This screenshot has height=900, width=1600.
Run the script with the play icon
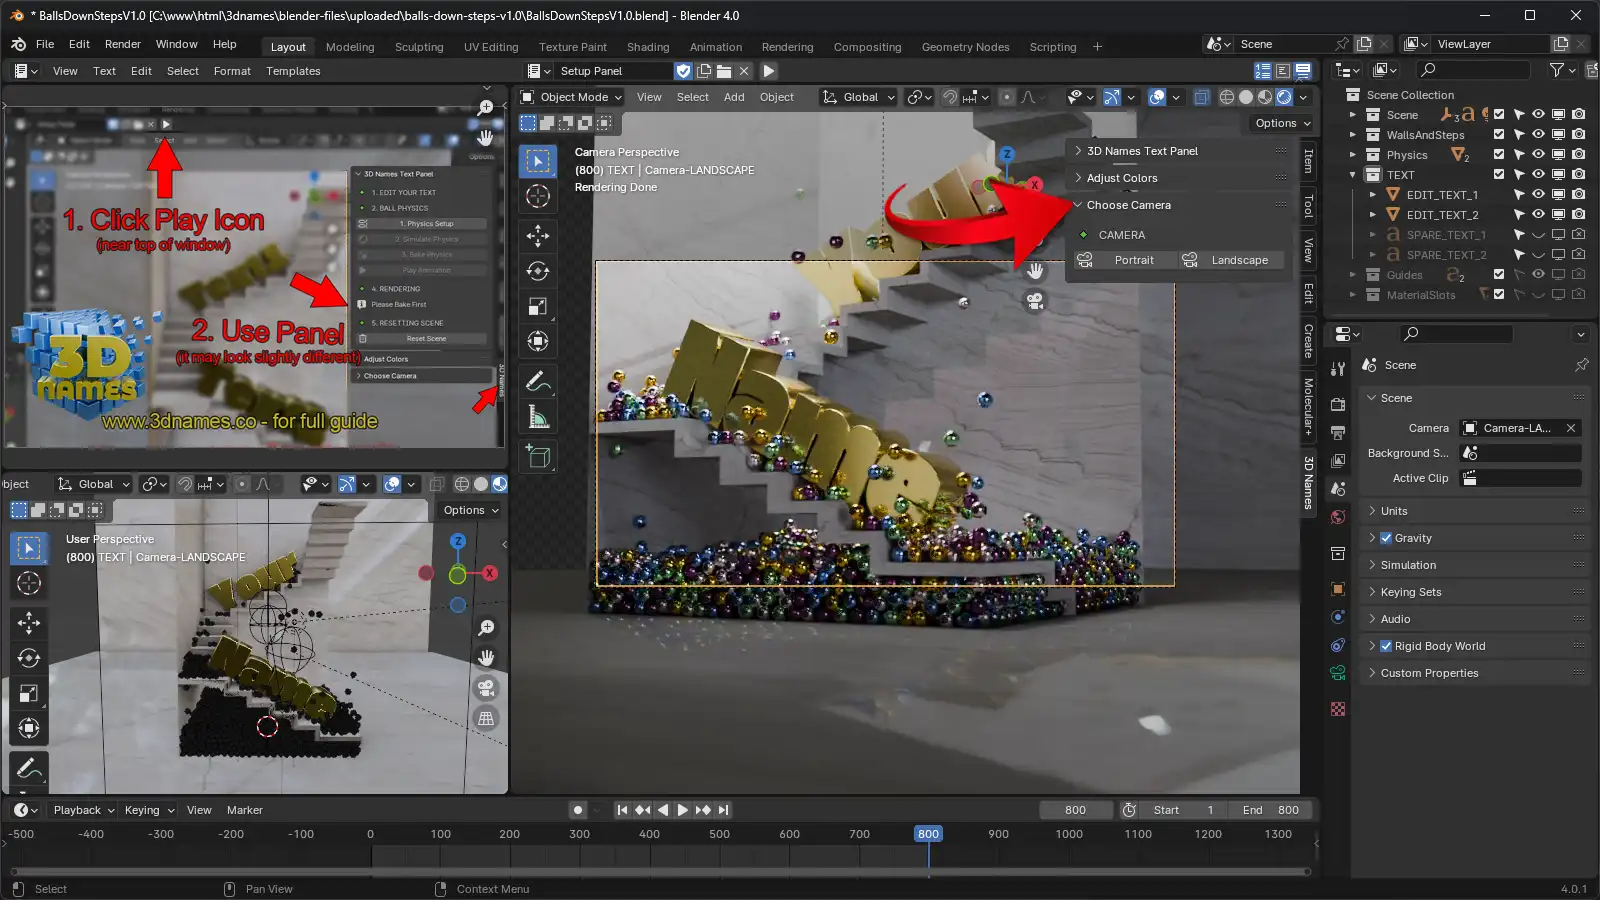pos(769,71)
